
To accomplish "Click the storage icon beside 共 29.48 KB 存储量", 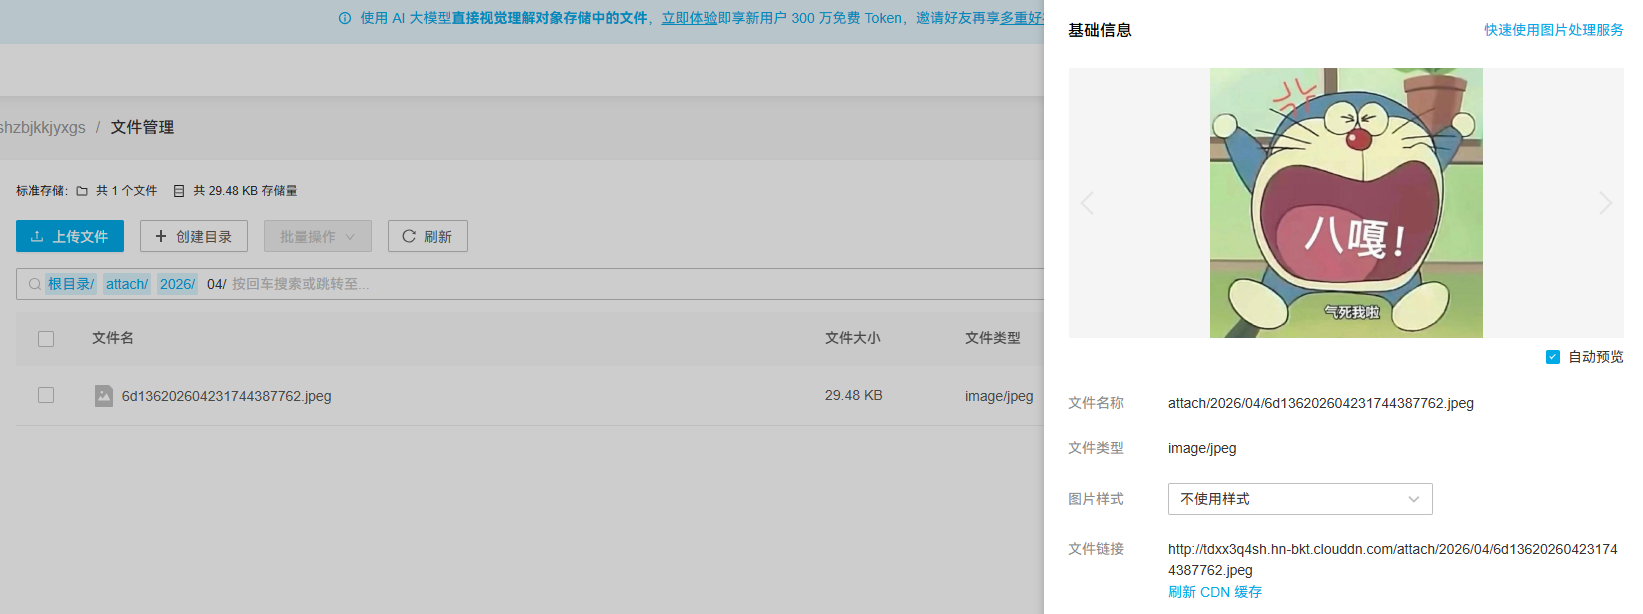I will [179, 191].
